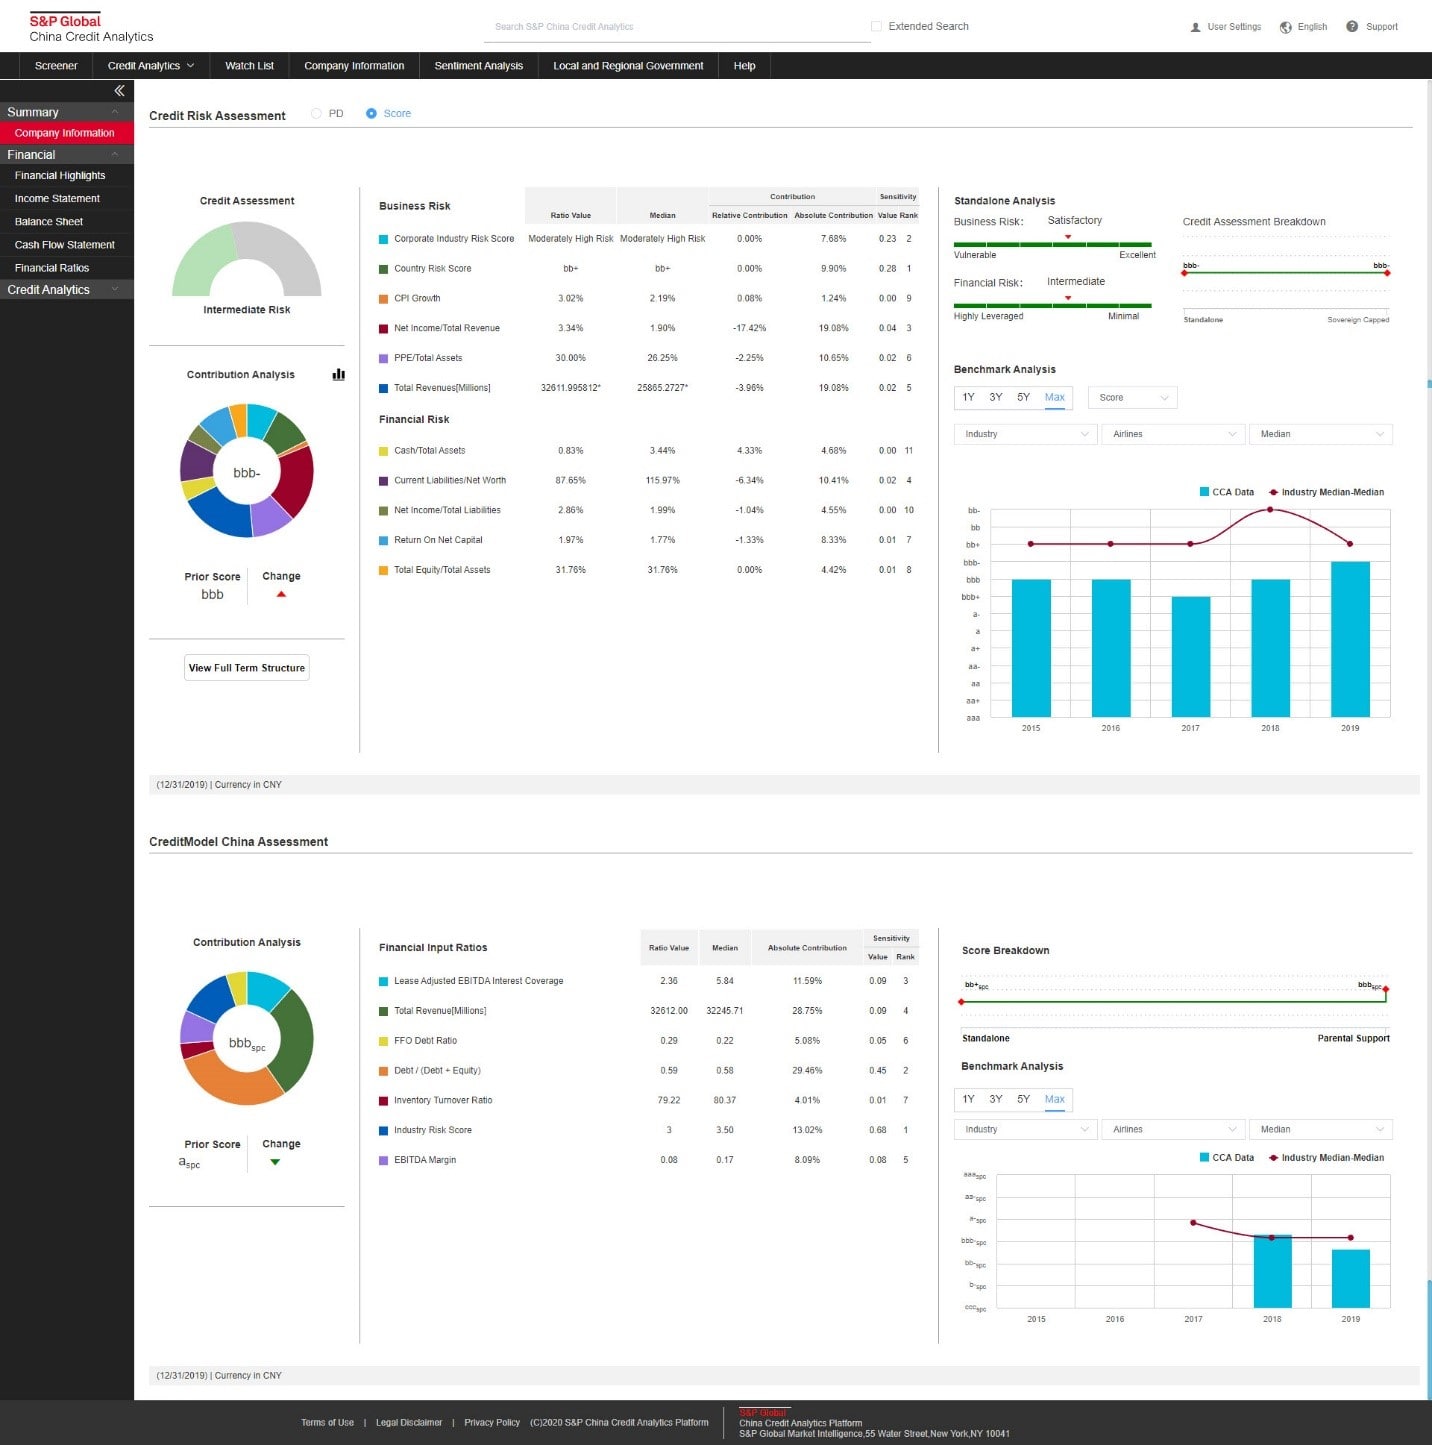The image size is (1432, 1445).
Task: Click the User Settings person icon
Action: tap(1195, 27)
